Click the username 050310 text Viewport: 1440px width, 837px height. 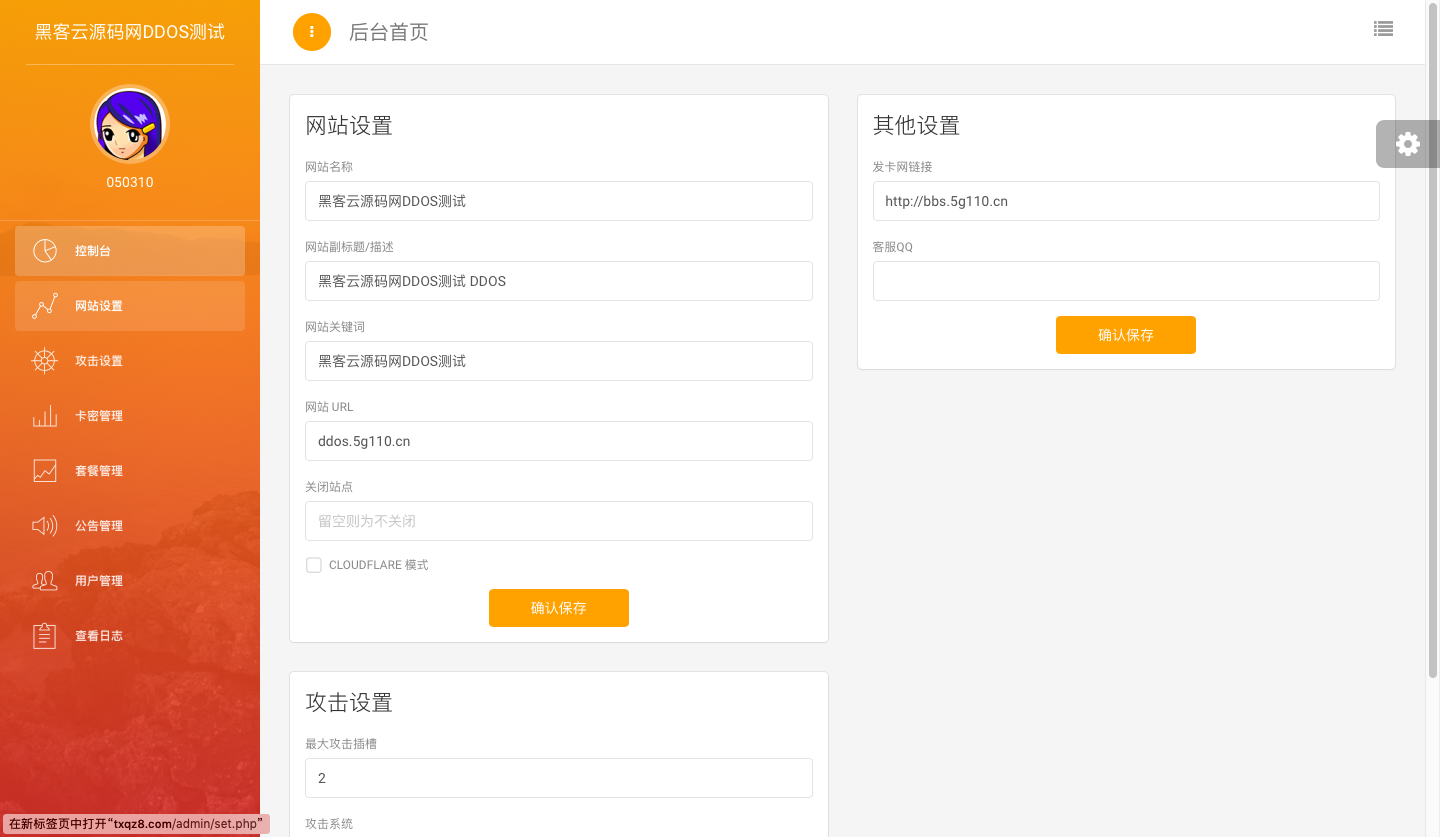(130, 183)
